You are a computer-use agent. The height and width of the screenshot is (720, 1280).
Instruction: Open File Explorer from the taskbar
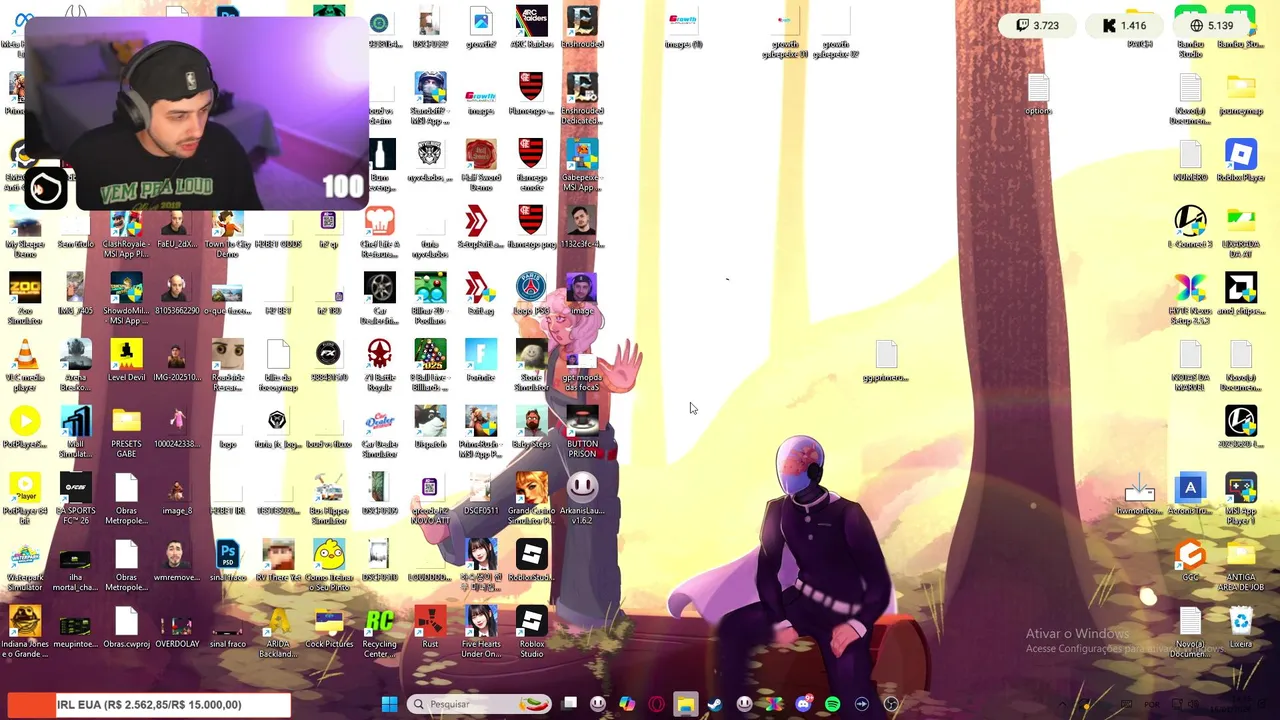(x=685, y=704)
